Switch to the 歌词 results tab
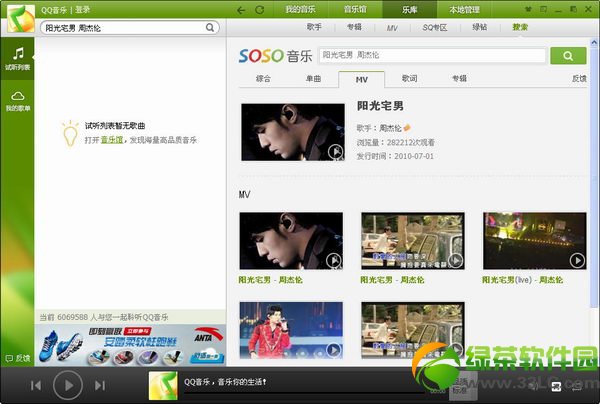 pyautogui.click(x=409, y=79)
